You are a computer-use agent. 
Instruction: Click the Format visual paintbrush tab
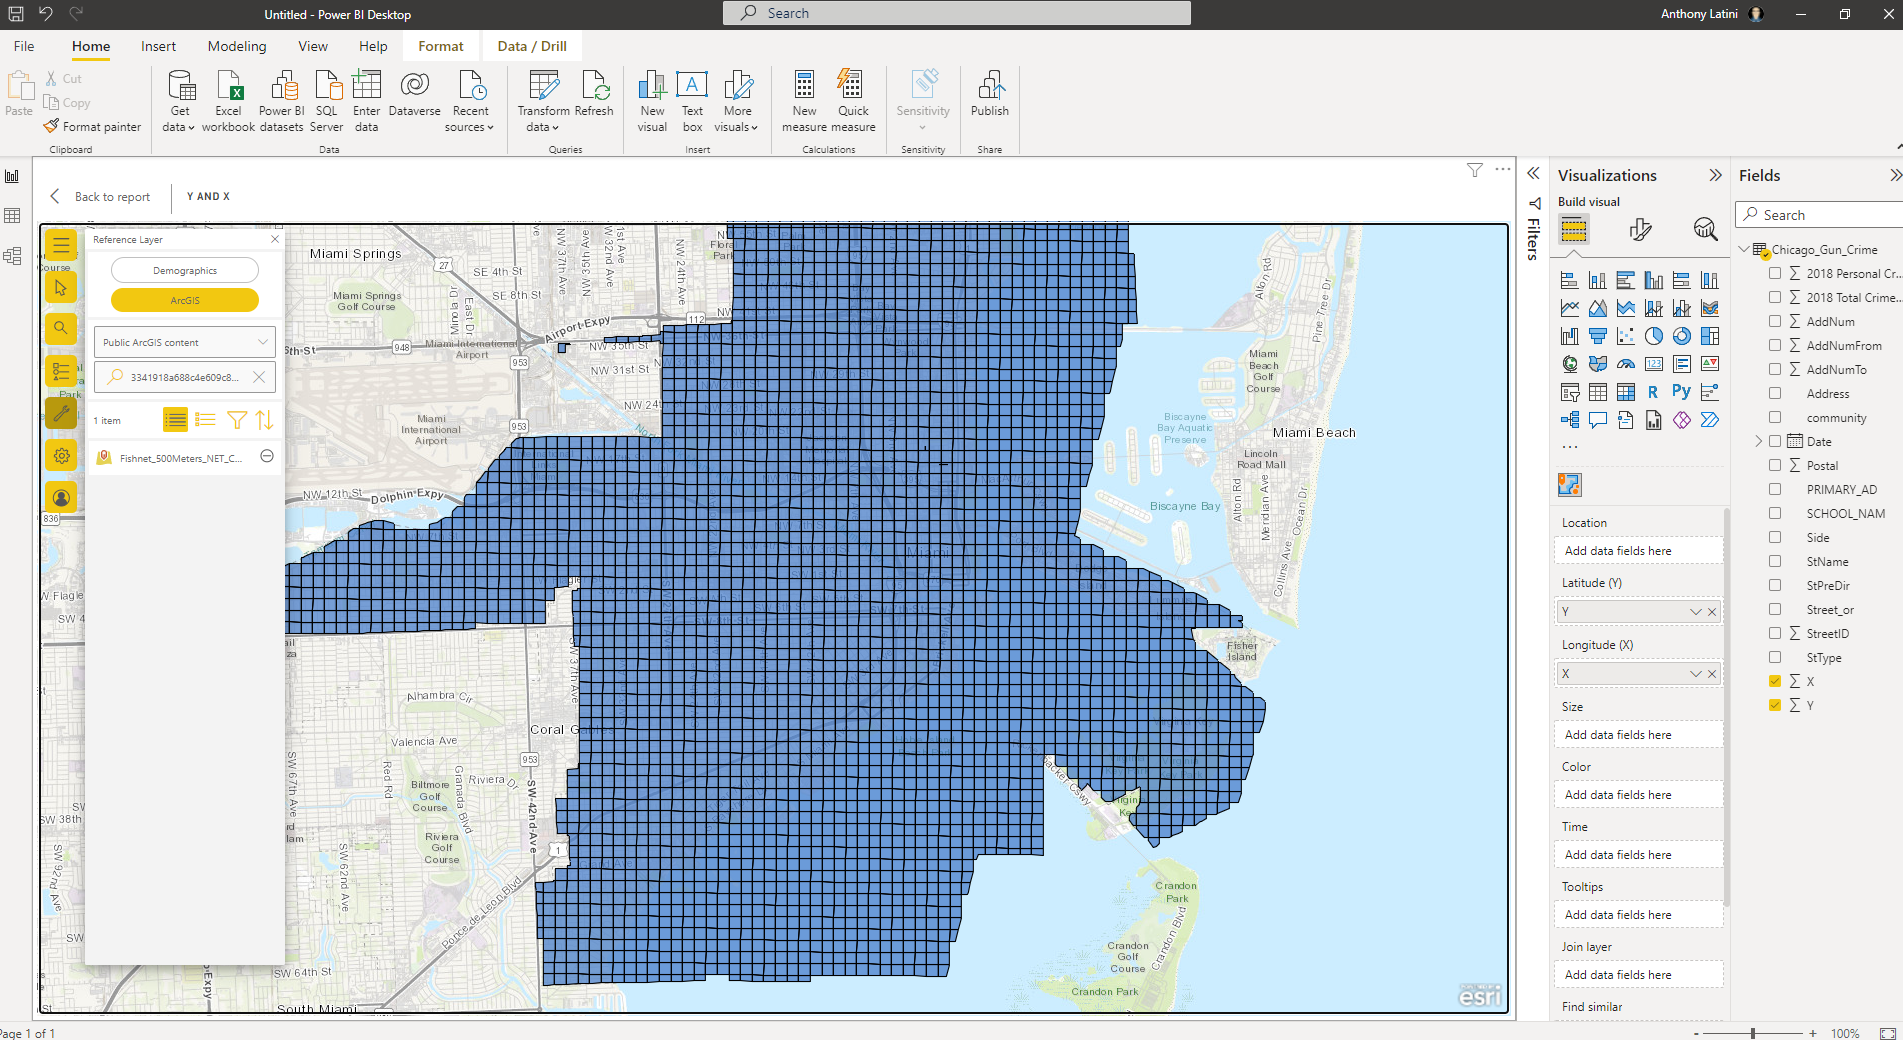point(1640,230)
